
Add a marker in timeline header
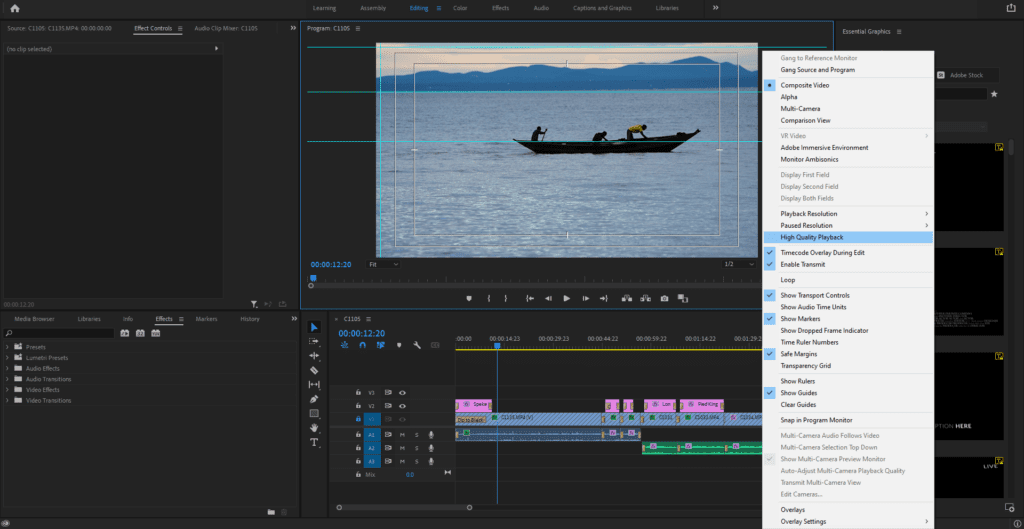pos(399,345)
